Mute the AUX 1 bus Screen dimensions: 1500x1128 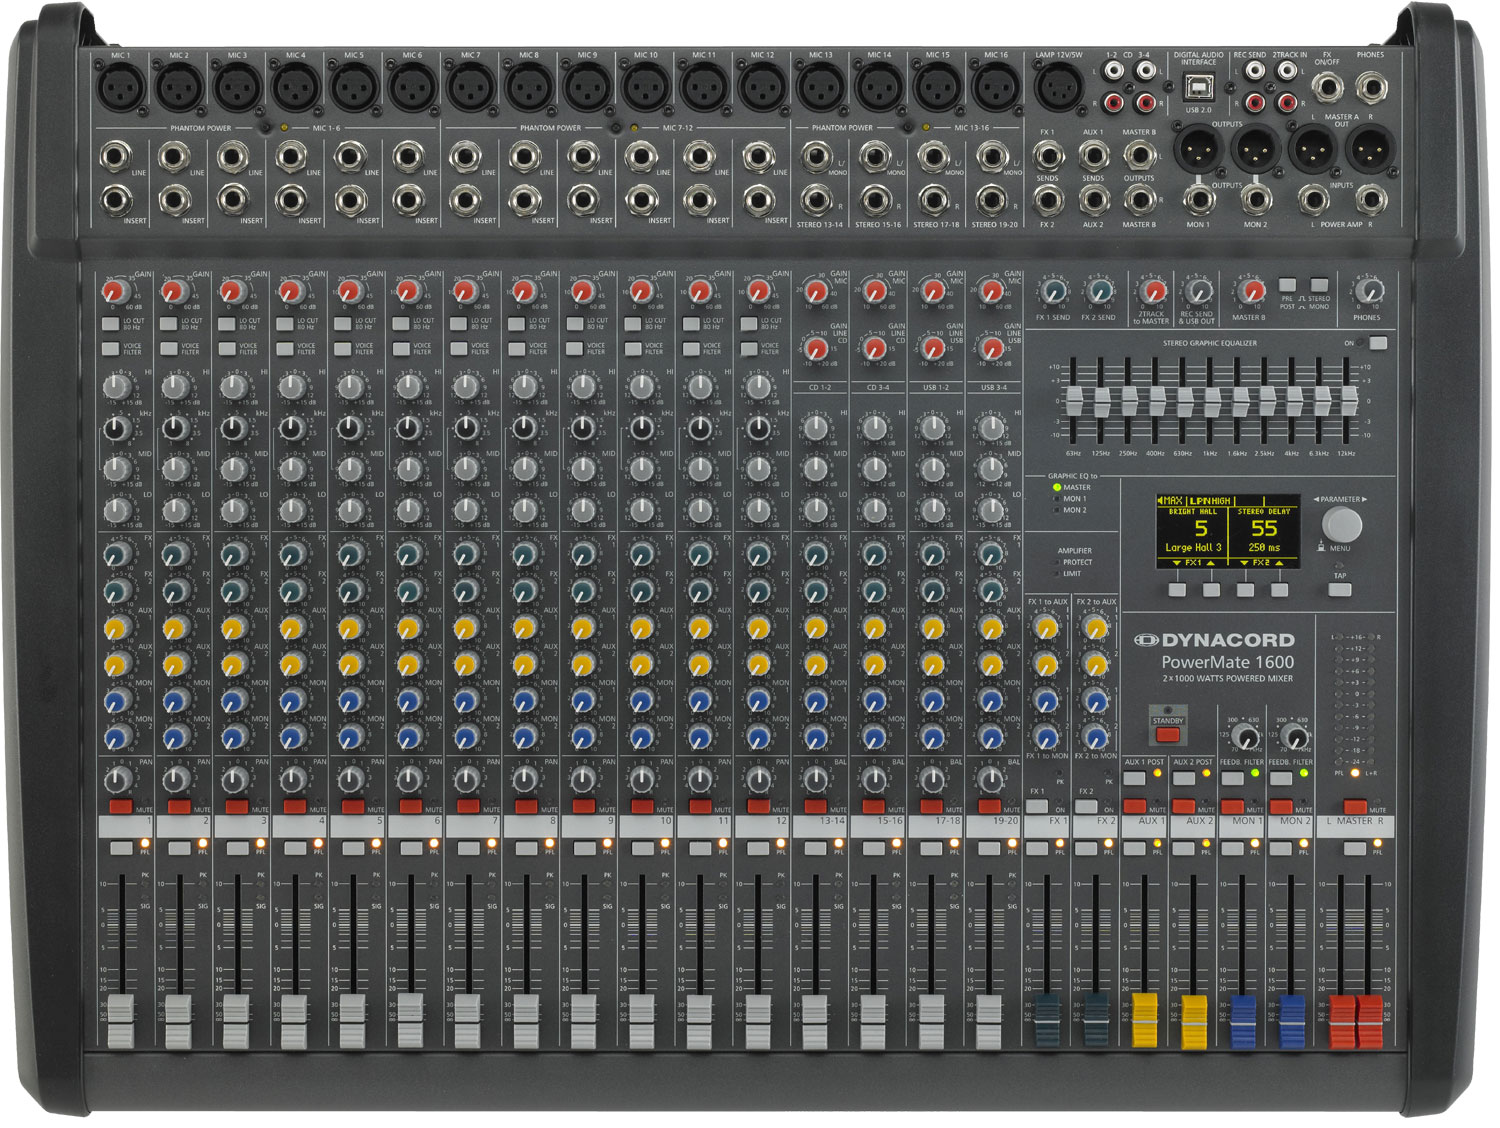1134,806
